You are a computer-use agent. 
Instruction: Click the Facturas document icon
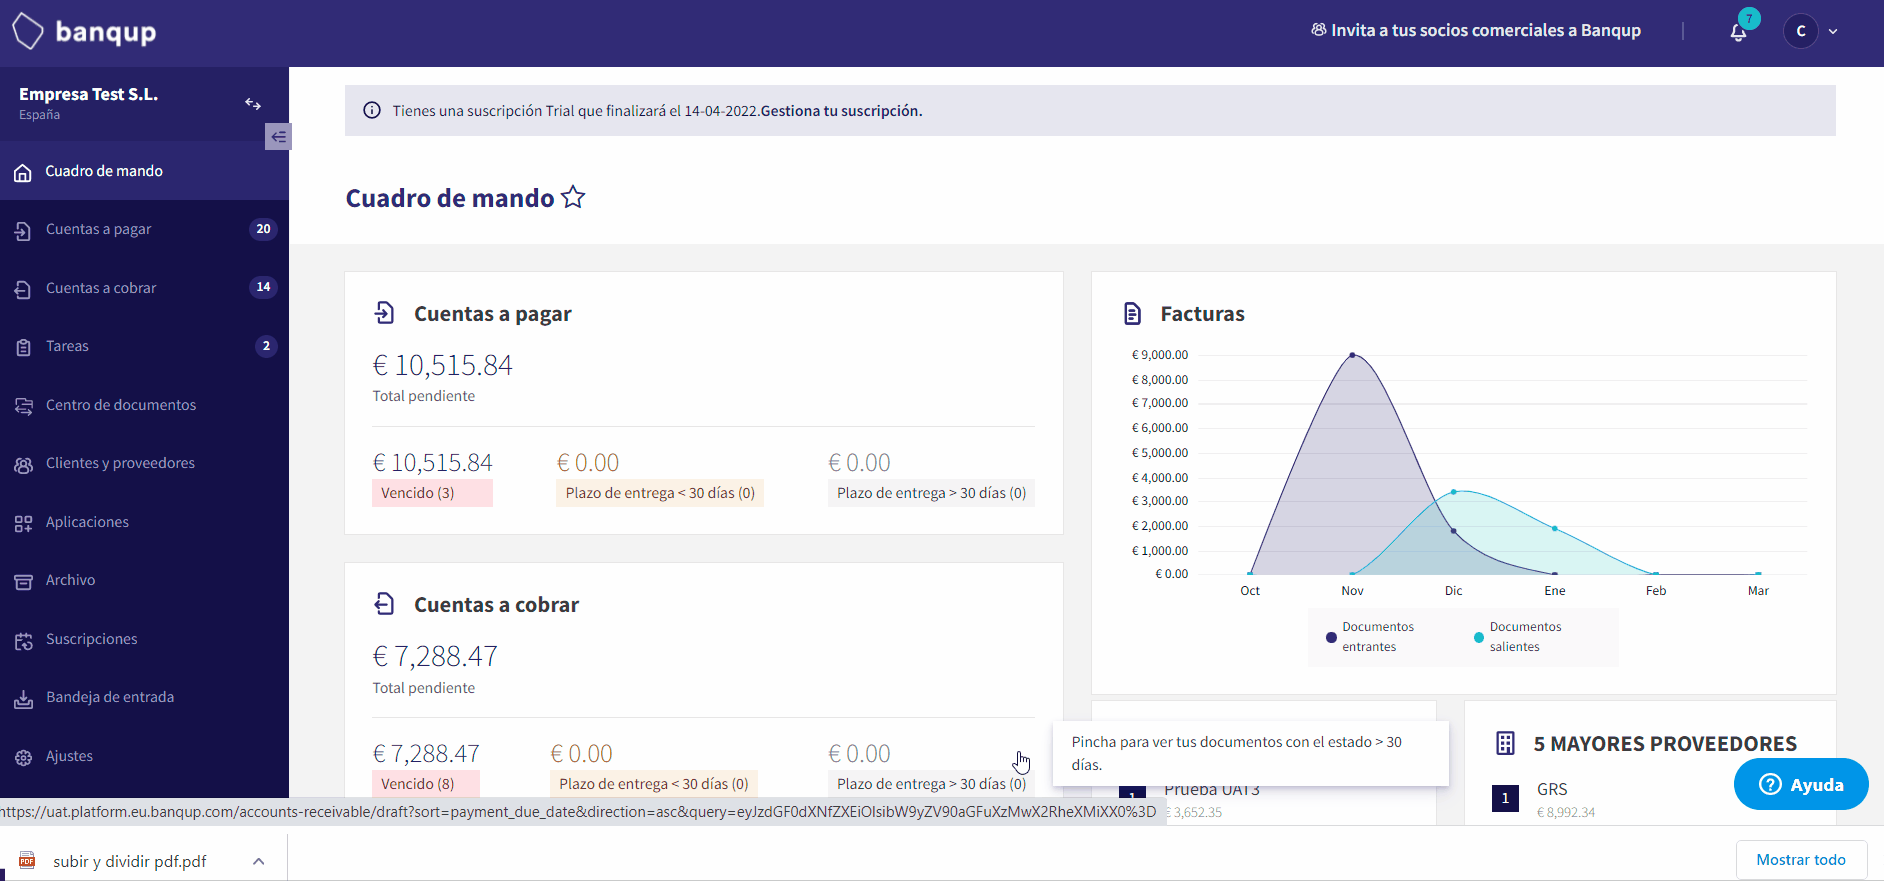[1132, 314]
